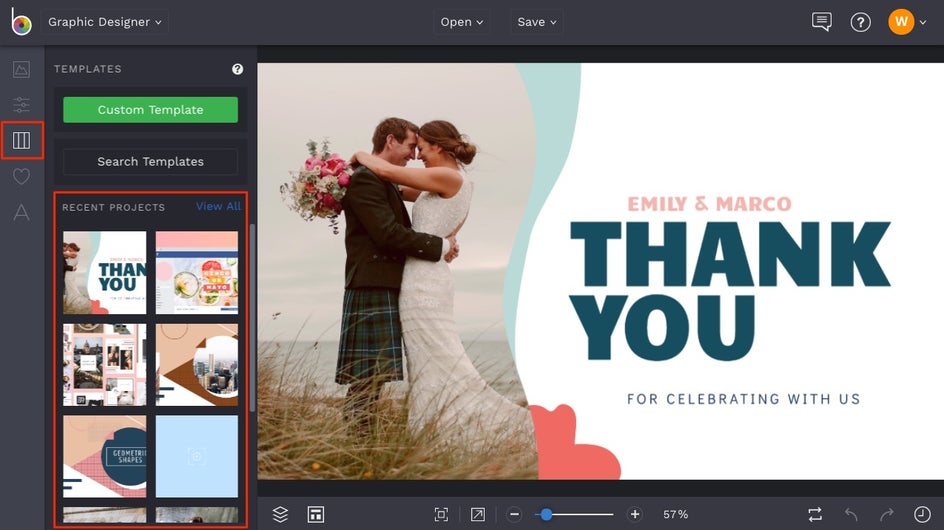
Task: Click the BeFunky logo icon
Action: (x=21, y=22)
